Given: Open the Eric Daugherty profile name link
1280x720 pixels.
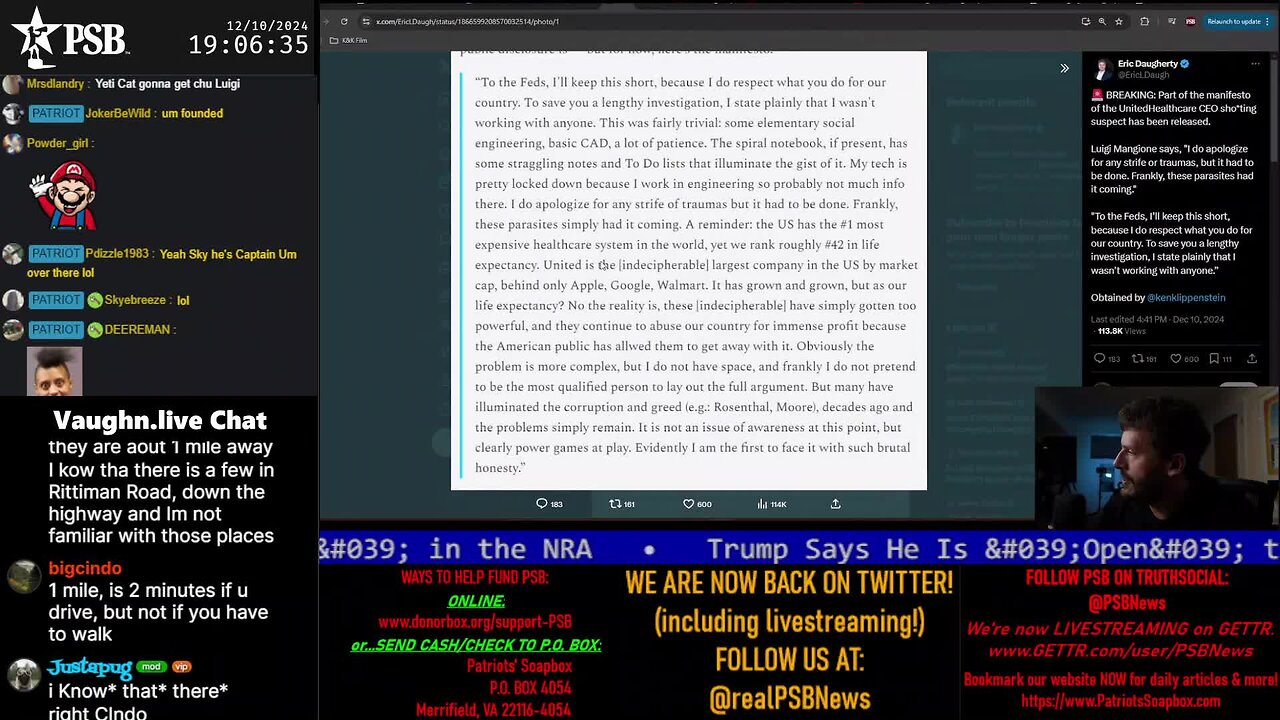Looking at the screenshot, I should click(x=1148, y=63).
